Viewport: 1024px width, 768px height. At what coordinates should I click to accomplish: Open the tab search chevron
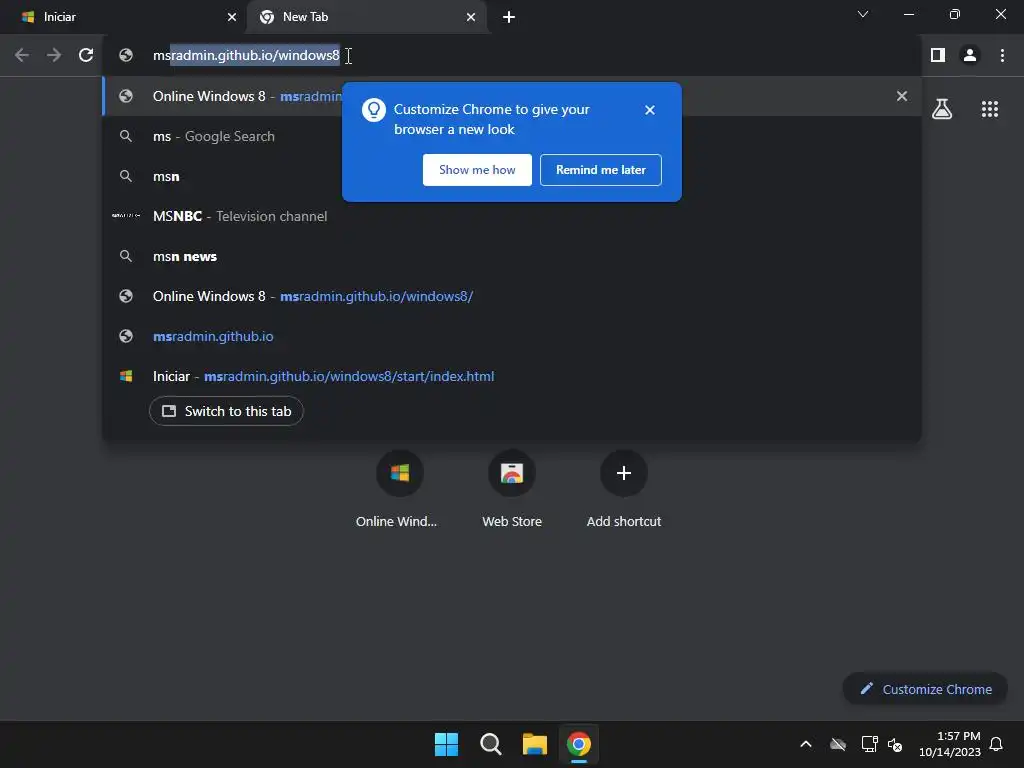(863, 14)
